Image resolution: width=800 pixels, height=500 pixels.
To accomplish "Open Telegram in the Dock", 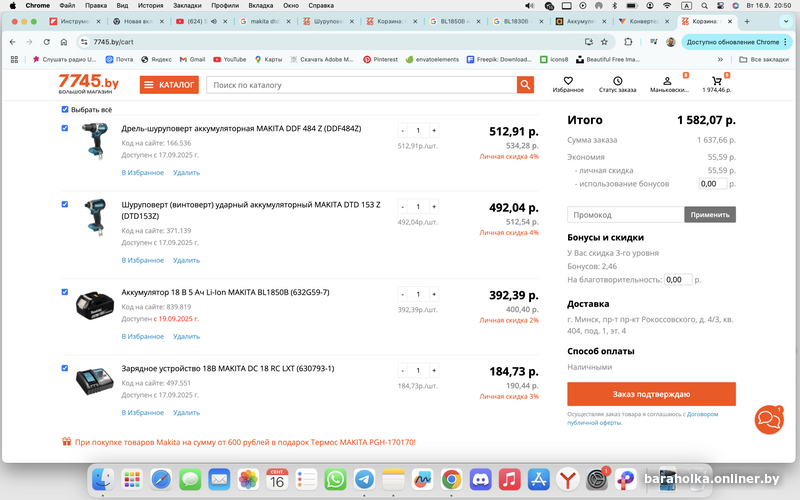I will 364,480.
